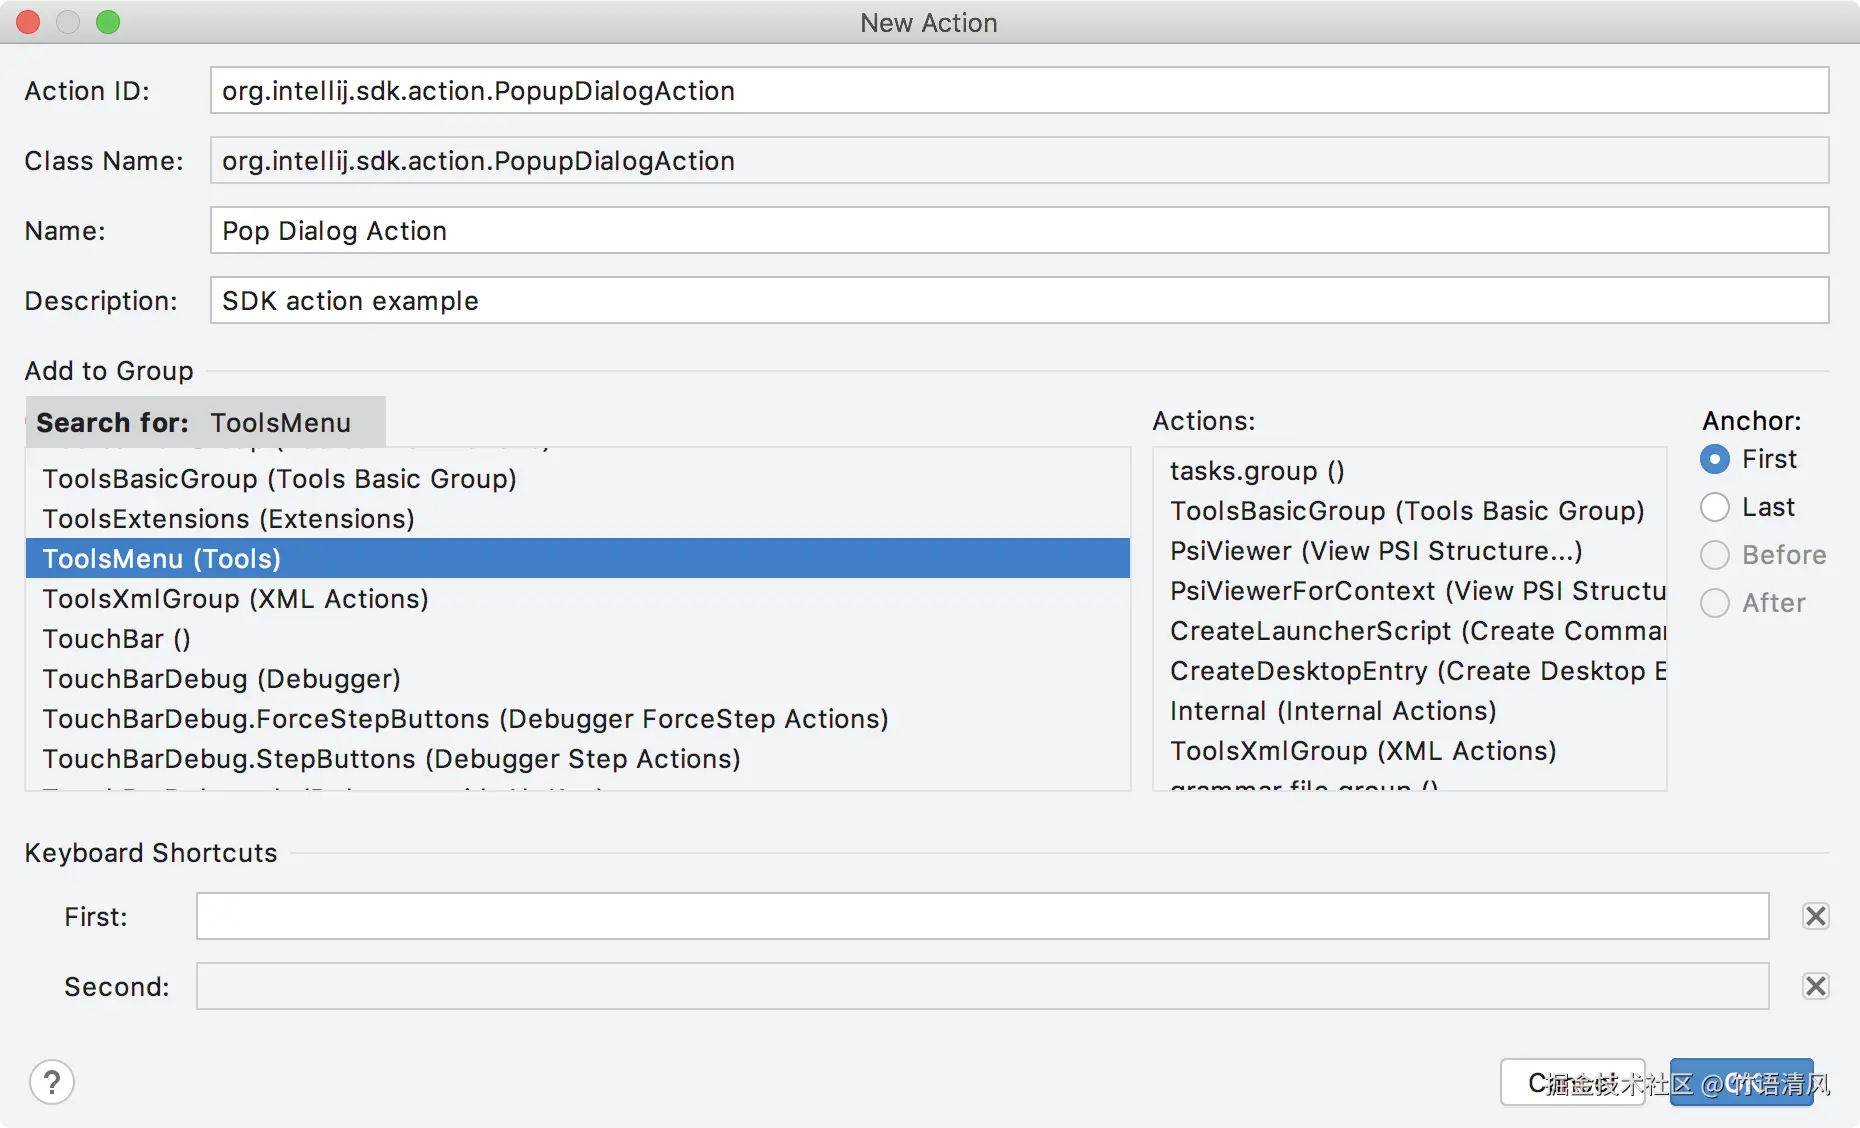Open the help question mark button
This screenshot has height=1128, width=1860.
pyautogui.click(x=52, y=1082)
